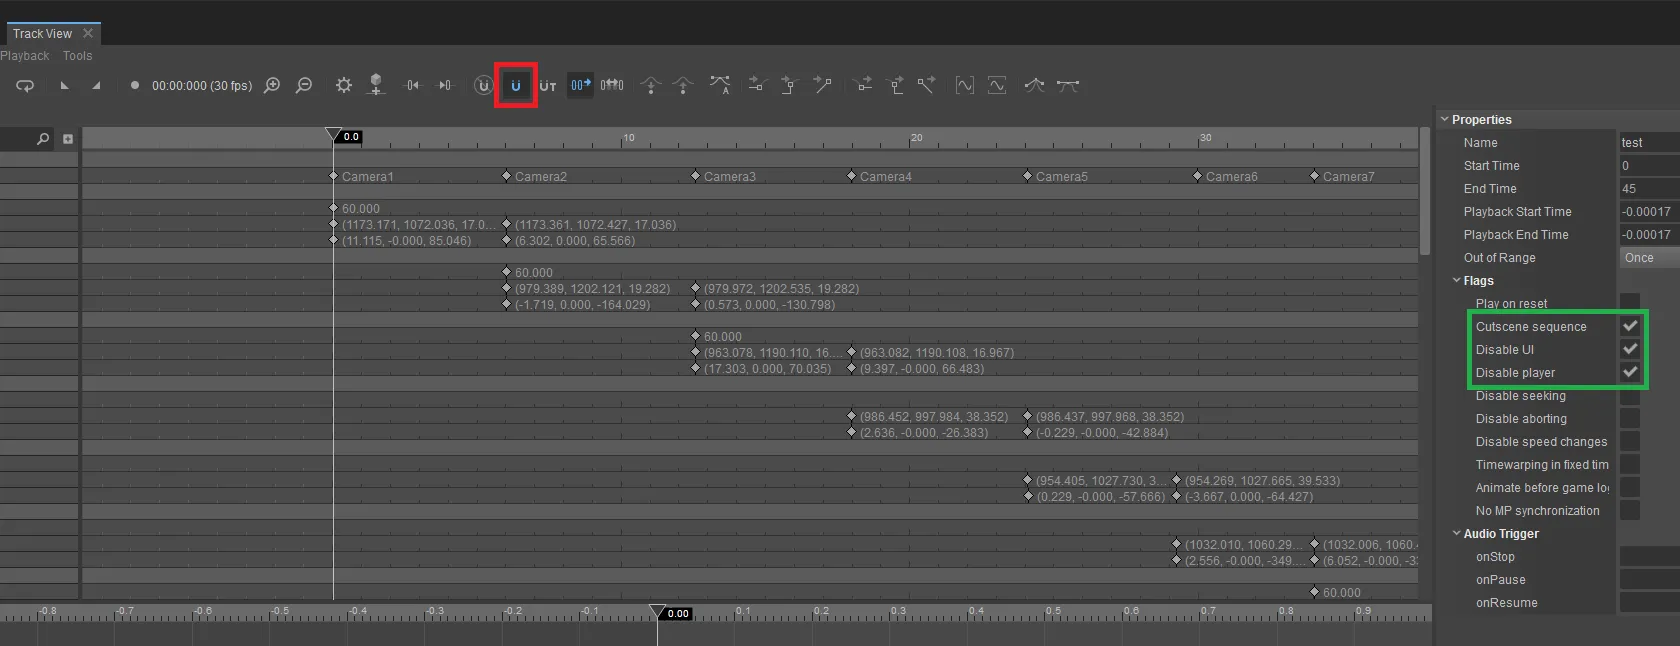Select the slide keys tool icon

click(x=612, y=86)
